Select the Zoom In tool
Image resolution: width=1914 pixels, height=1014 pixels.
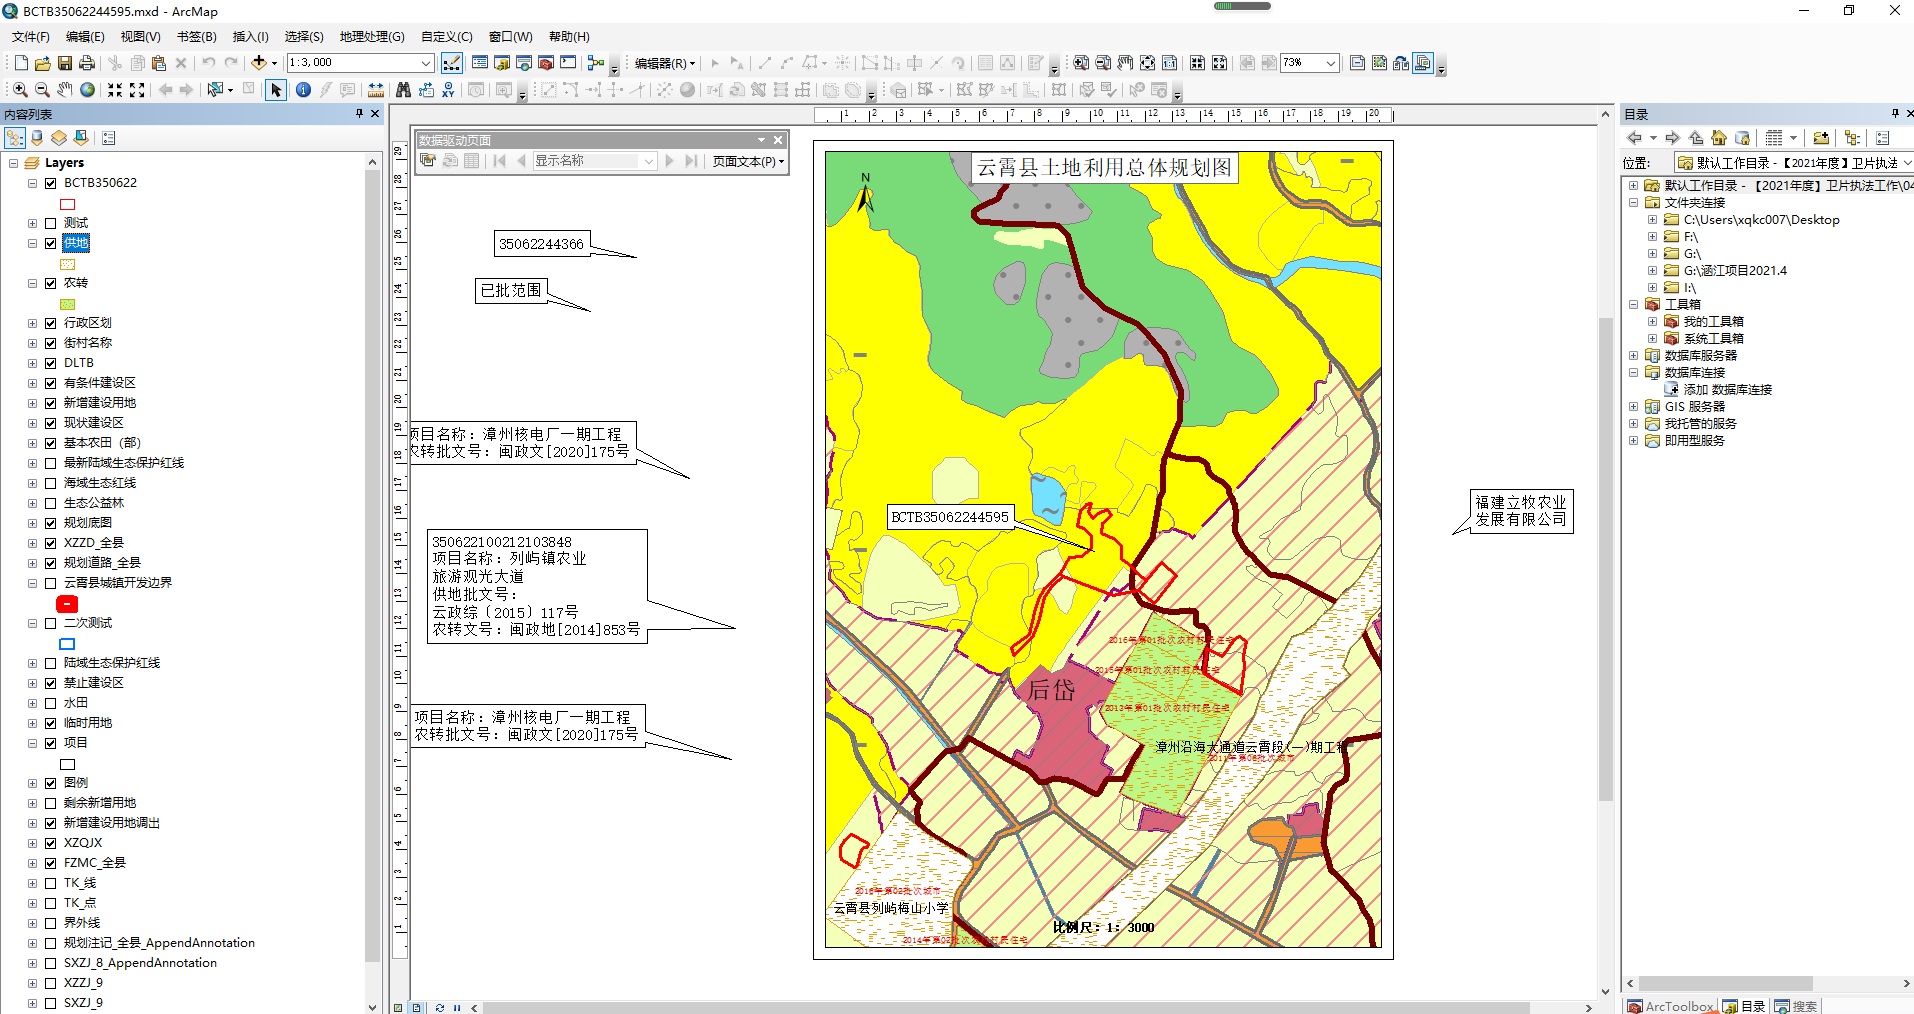point(20,90)
